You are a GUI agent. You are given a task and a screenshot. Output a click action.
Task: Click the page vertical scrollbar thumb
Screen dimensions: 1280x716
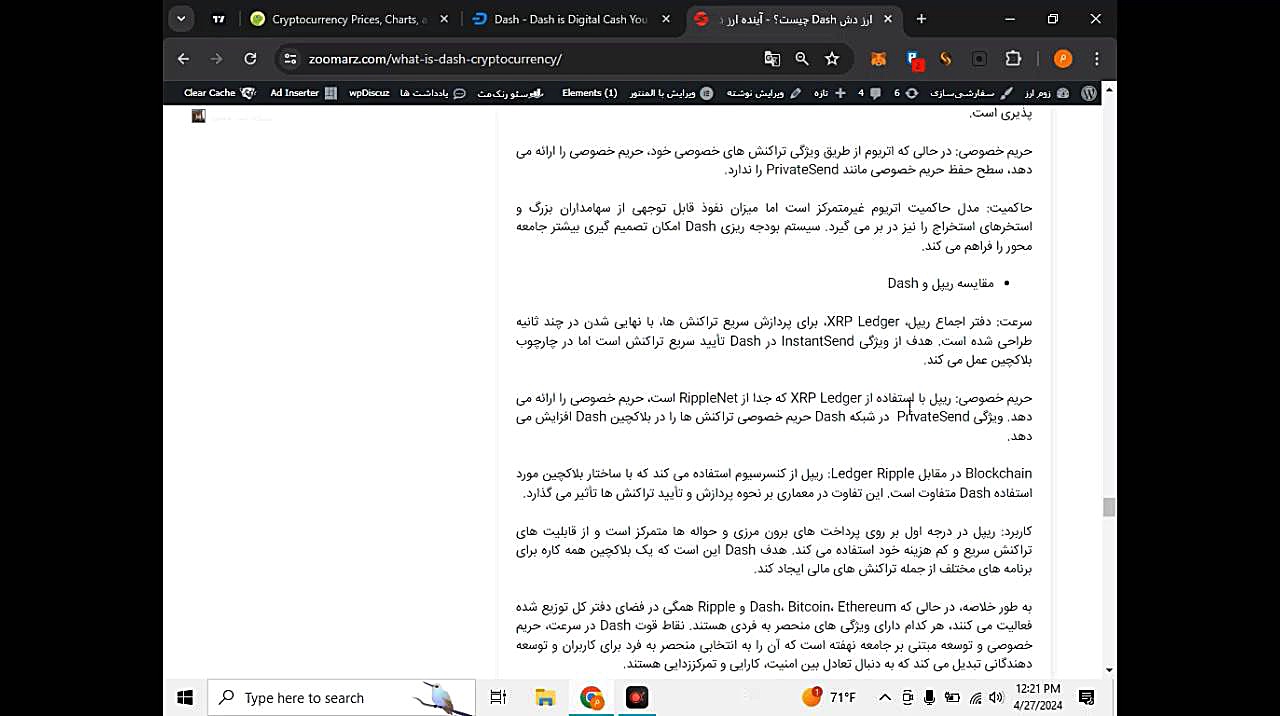click(x=1108, y=507)
